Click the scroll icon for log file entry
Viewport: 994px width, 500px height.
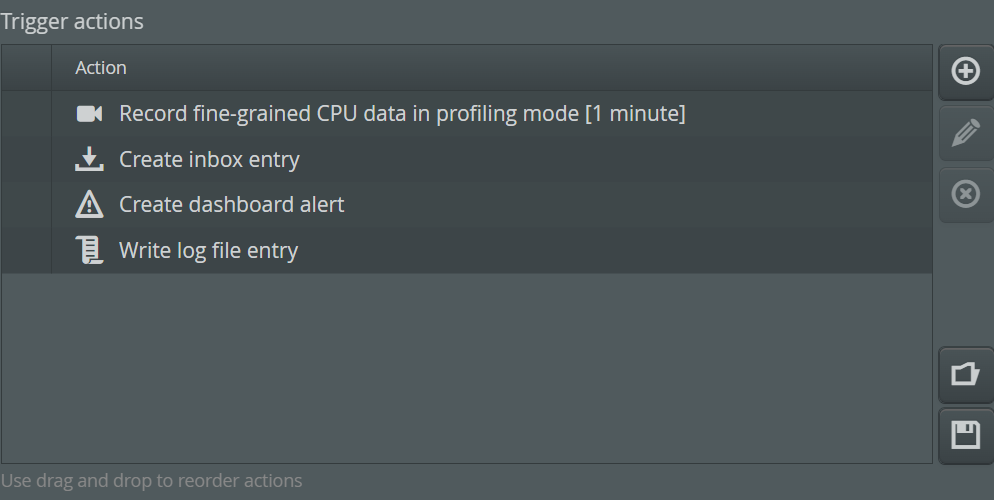click(89, 250)
